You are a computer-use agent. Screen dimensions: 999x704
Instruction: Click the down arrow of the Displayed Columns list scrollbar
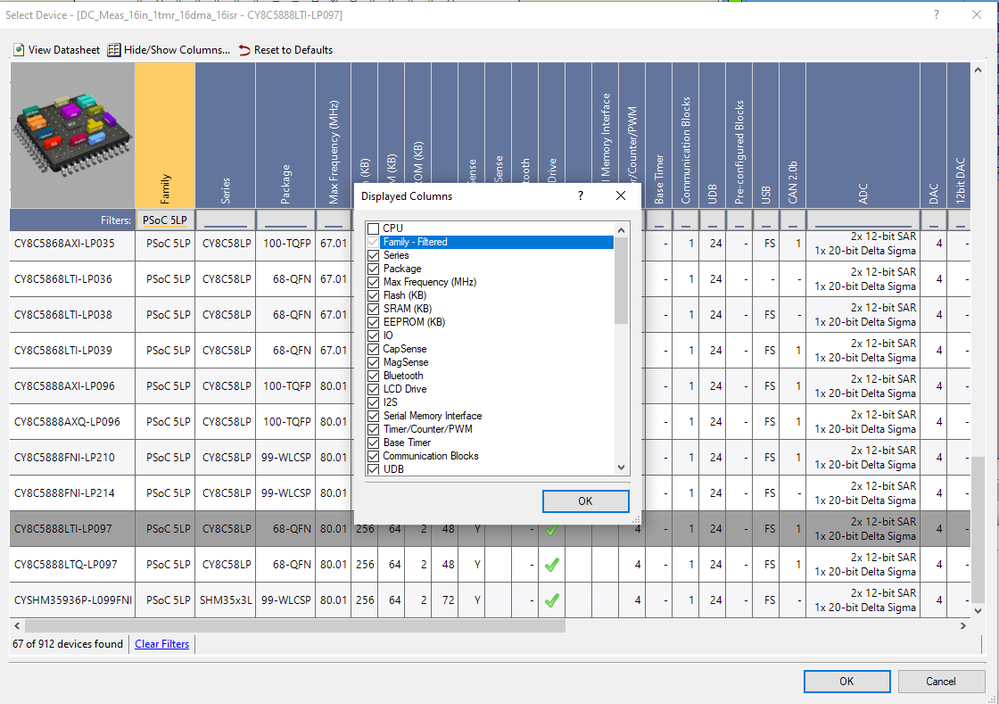tap(621, 468)
